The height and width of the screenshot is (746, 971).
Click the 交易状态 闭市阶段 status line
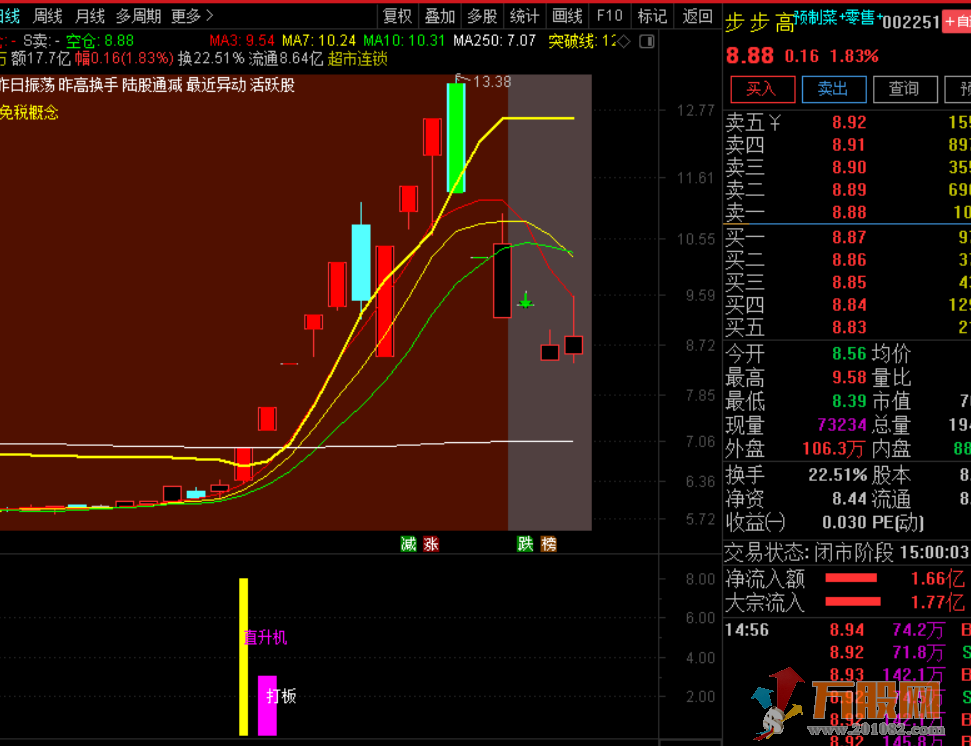tap(847, 552)
